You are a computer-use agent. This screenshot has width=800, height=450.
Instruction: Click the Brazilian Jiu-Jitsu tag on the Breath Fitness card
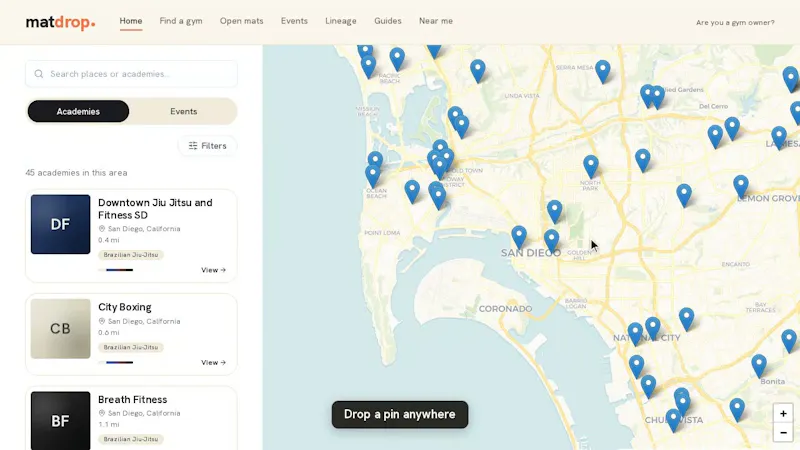[131, 439]
